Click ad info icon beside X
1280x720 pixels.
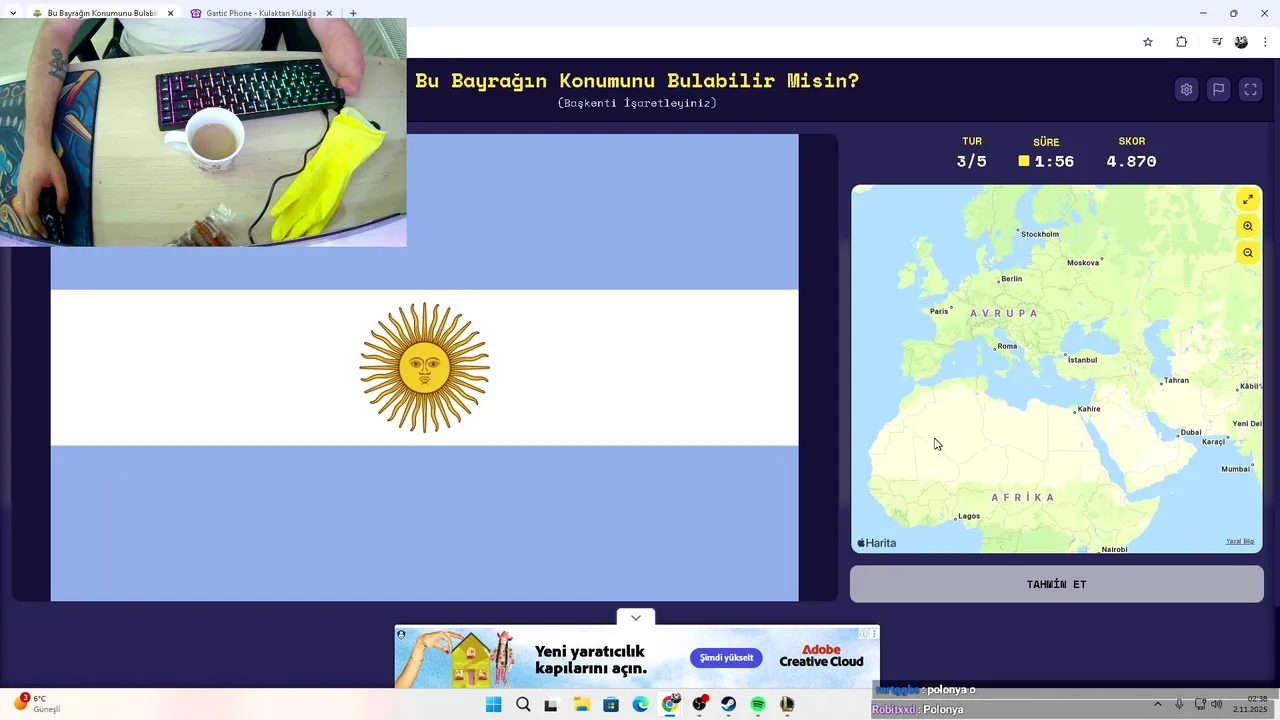(864, 633)
